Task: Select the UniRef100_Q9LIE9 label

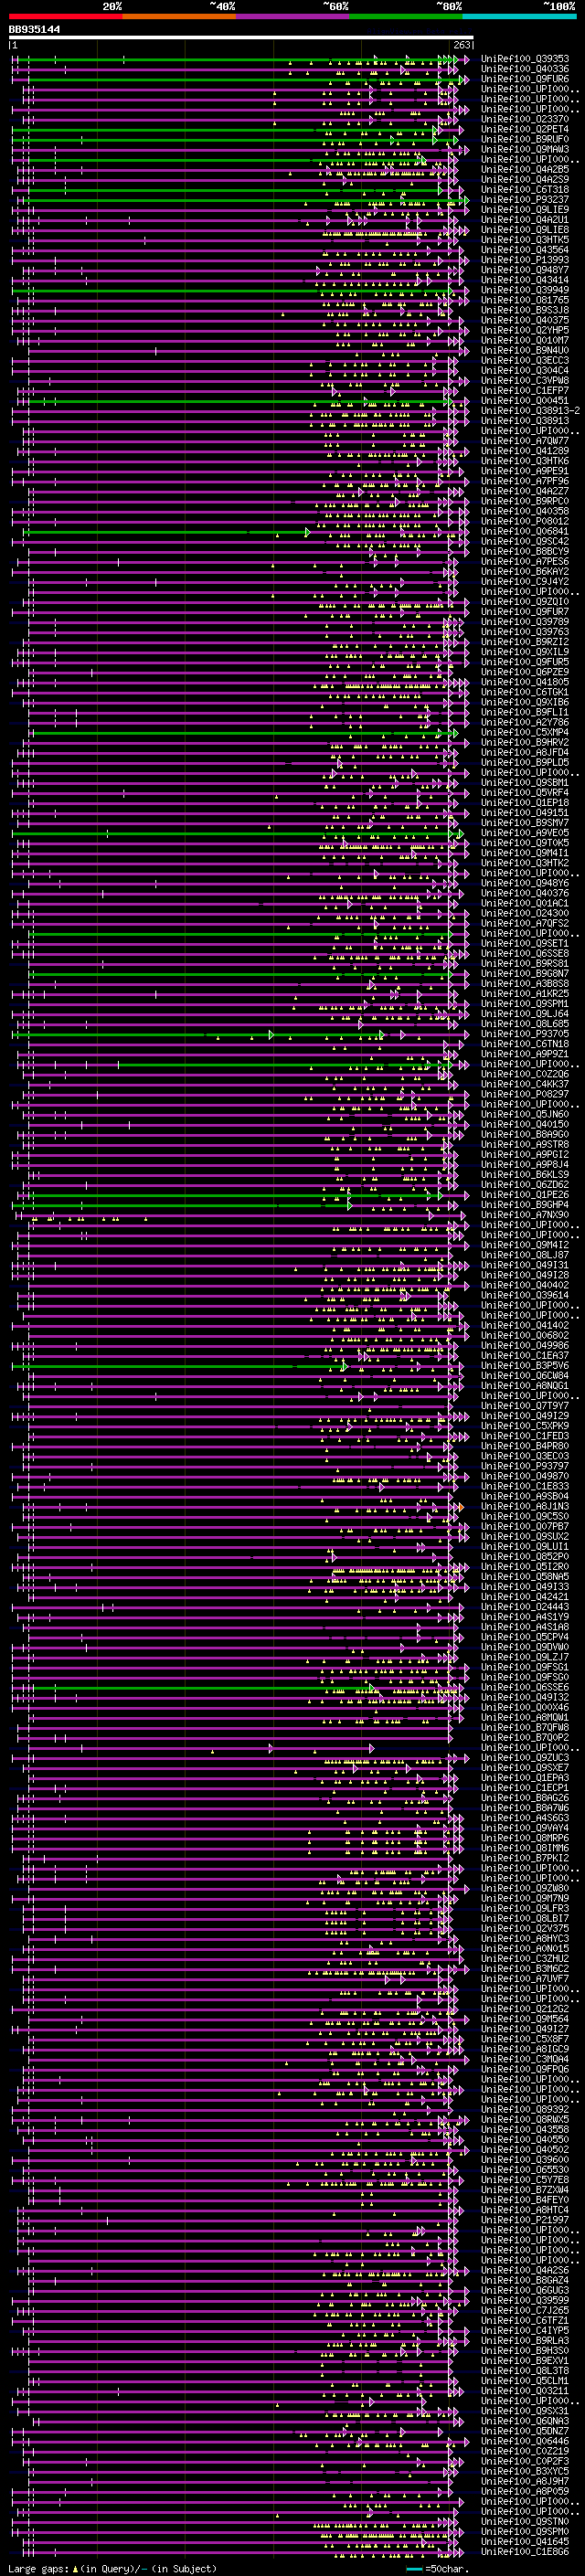Action: point(525,209)
